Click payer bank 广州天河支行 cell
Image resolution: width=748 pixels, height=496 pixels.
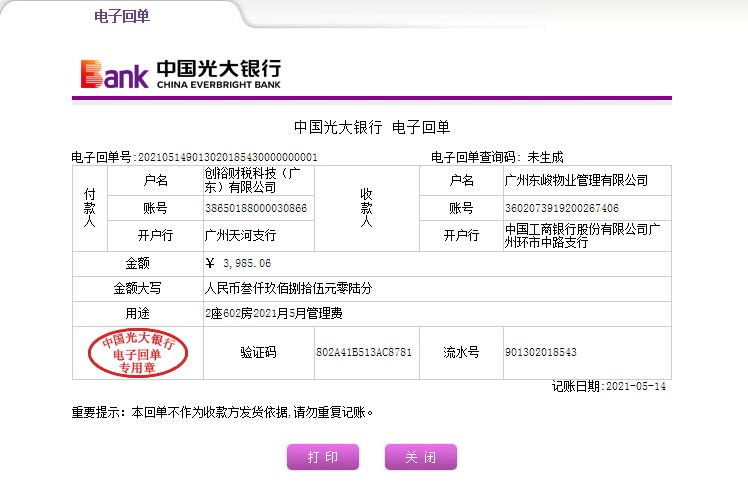[x=240, y=236]
